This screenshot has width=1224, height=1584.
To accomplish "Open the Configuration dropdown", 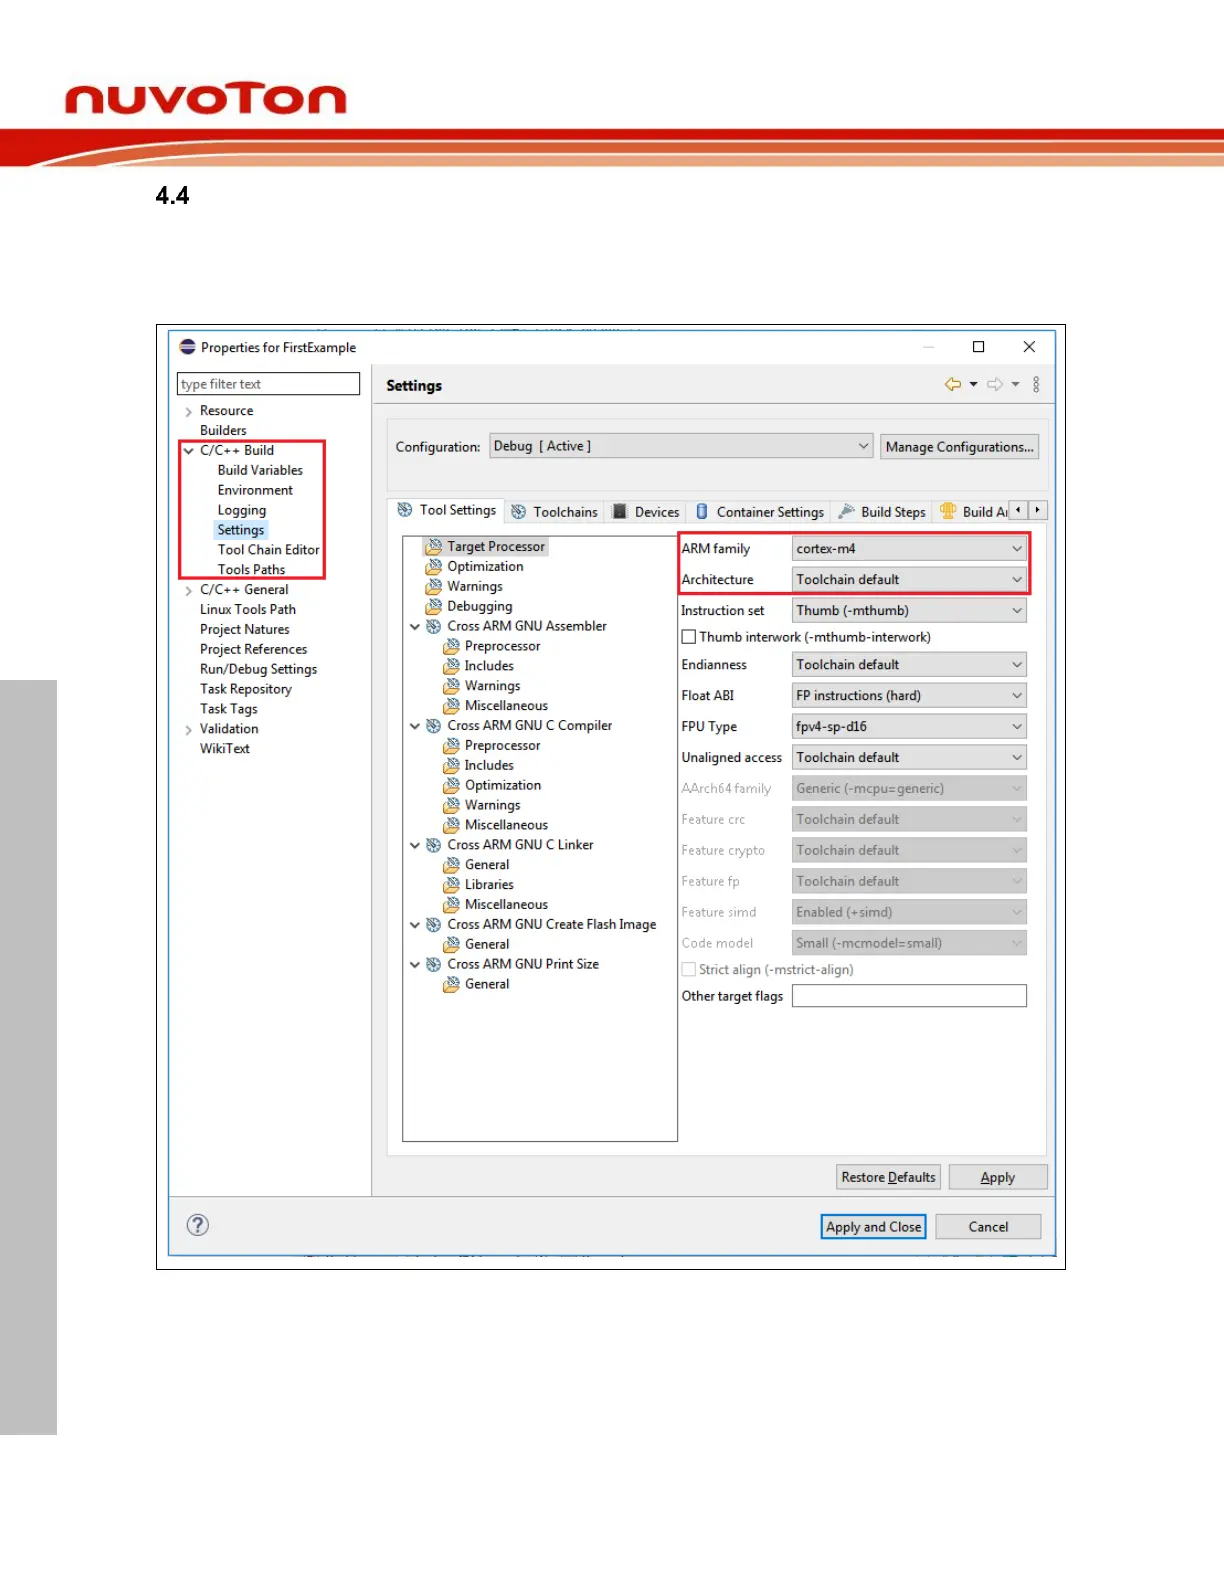I will click(681, 447).
